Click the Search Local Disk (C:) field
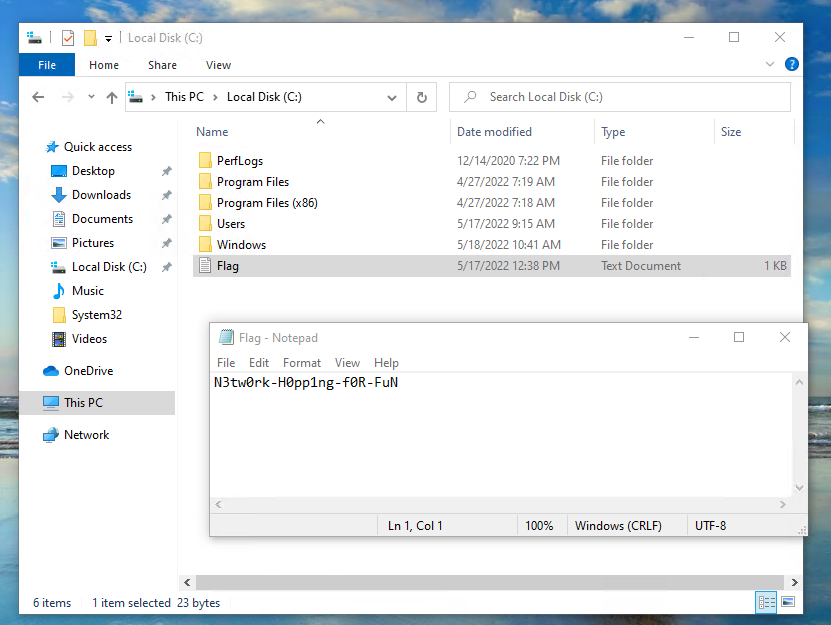This screenshot has height=625, width=831. click(x=620, y=97)
